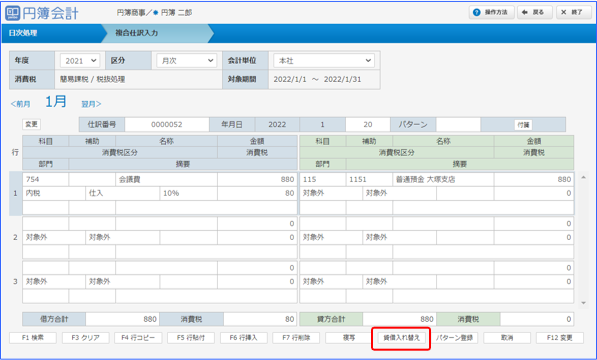
Task: Go to next month via 翌月> link
Action: [91, 104]
